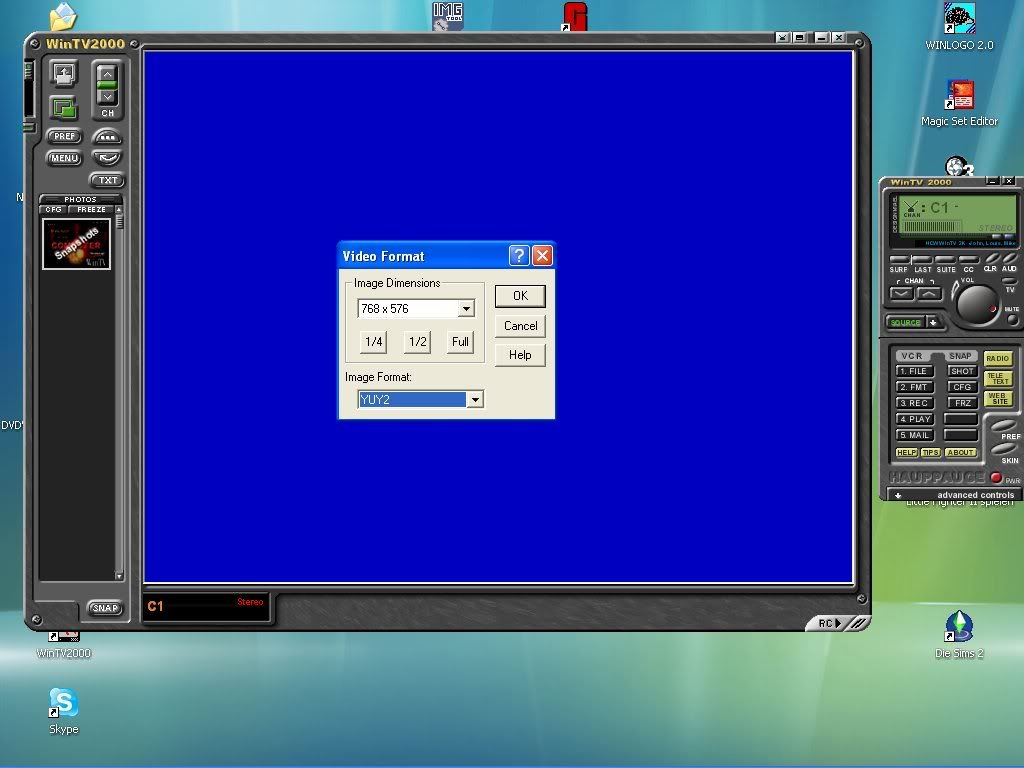Screen dimensions: 1024x768
Task: Open ABOUT on the remote
Action: (x=961, y=453)
